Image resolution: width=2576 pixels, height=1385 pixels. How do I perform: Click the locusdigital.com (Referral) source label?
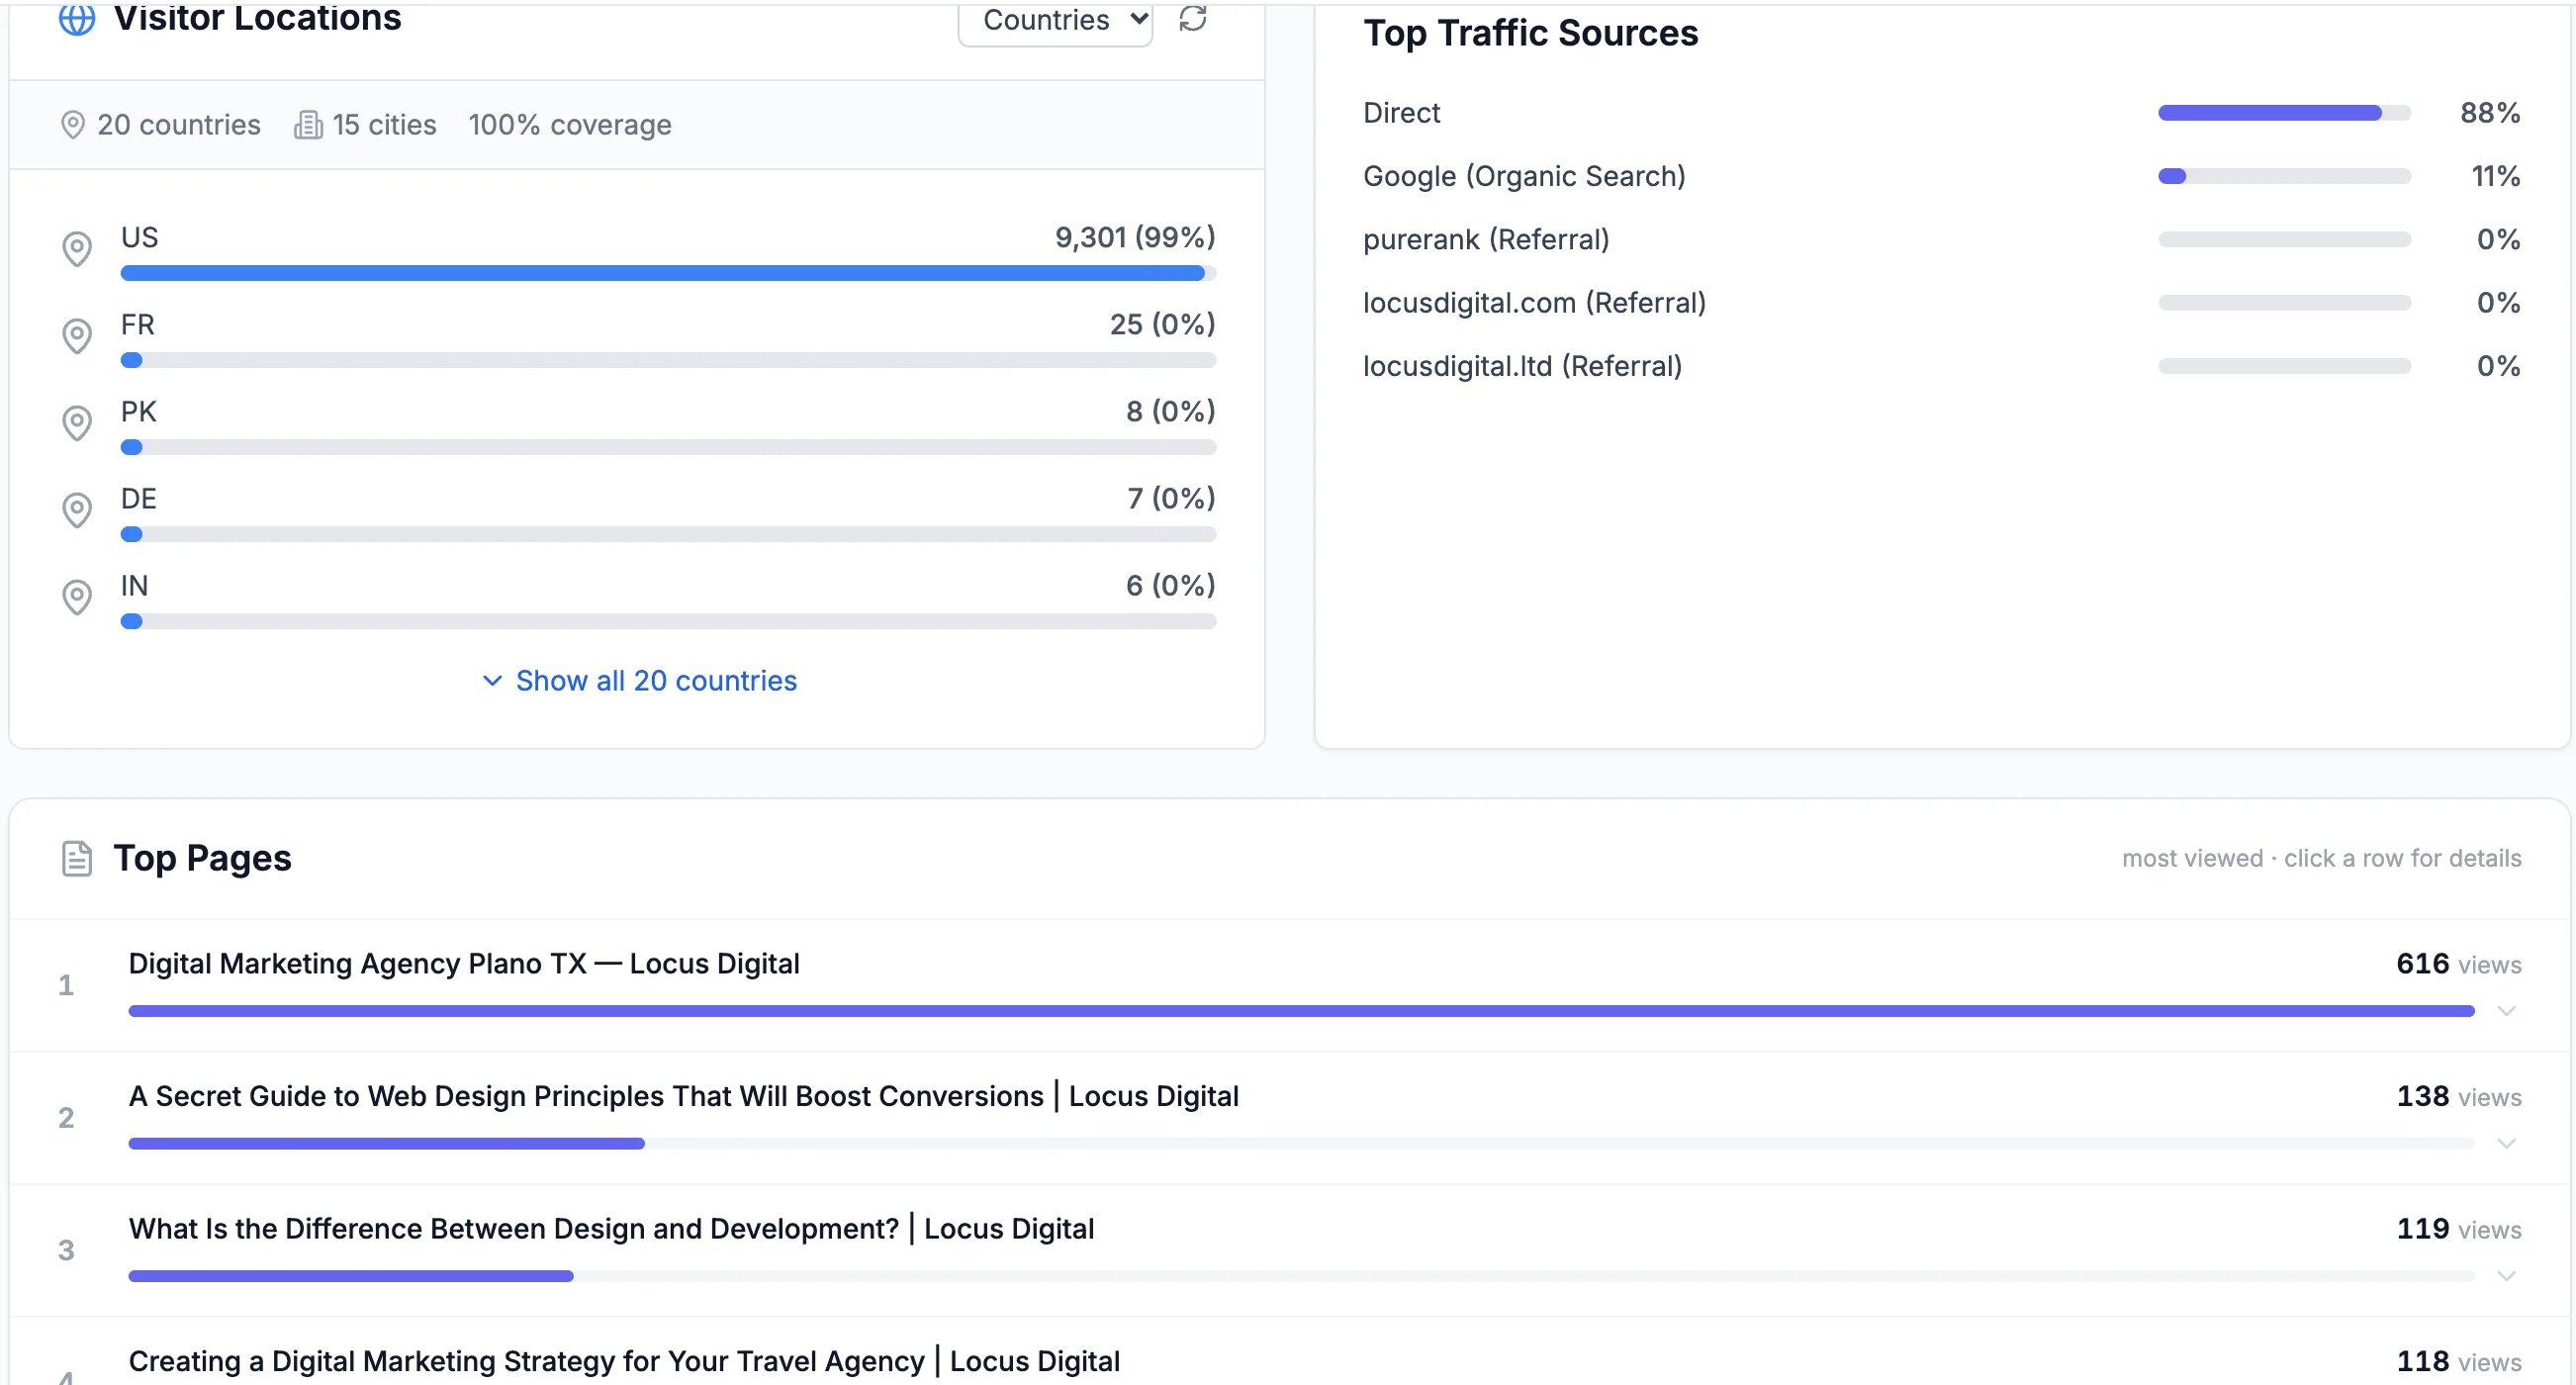[x=1534, y=303]
